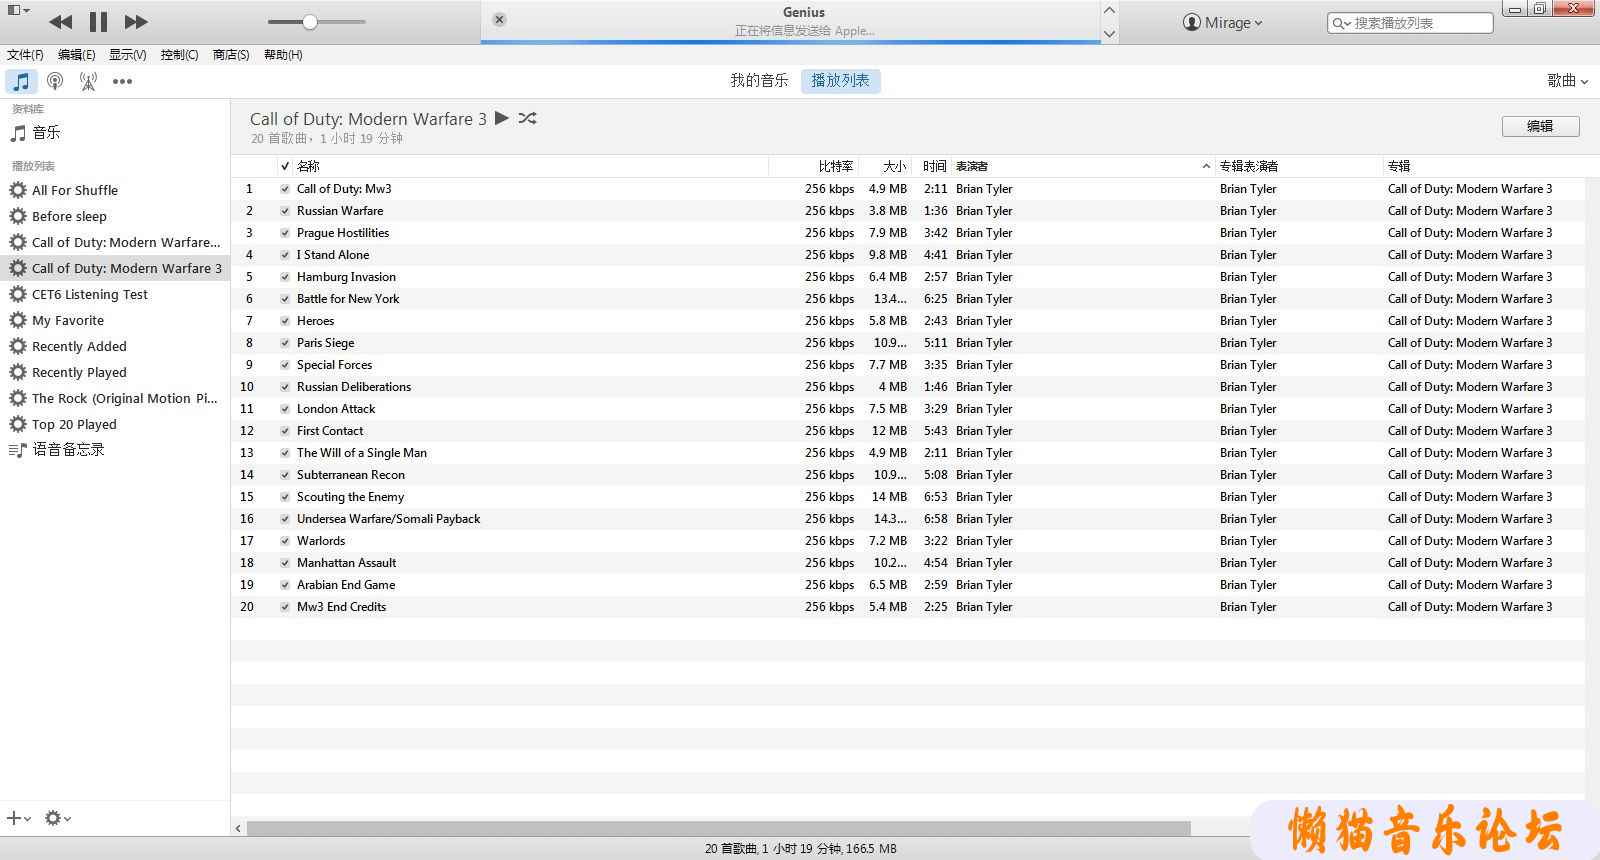Uncheck the Paris Siege checkbox
This screenshot has width=1600, height=860.
click(285, 343)
